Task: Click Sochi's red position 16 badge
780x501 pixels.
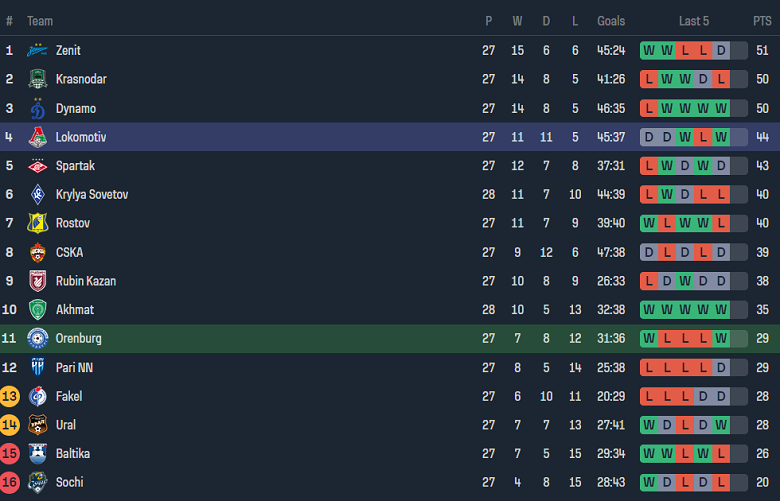Action: pyautogui.click(x=10, y=482)
